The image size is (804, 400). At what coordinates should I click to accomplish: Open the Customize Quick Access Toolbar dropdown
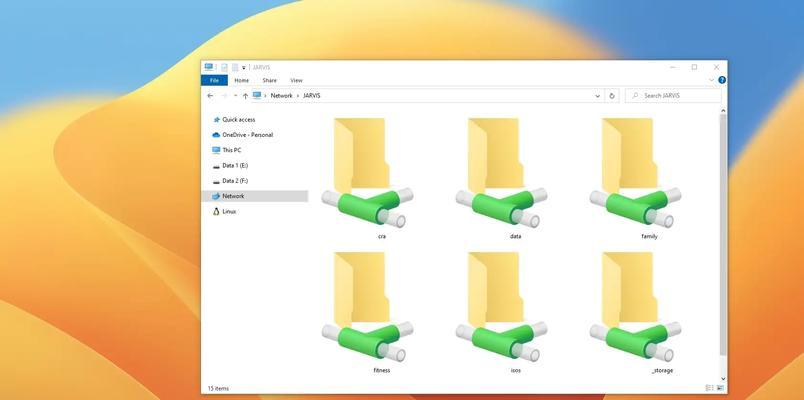(x=244, y=68)
